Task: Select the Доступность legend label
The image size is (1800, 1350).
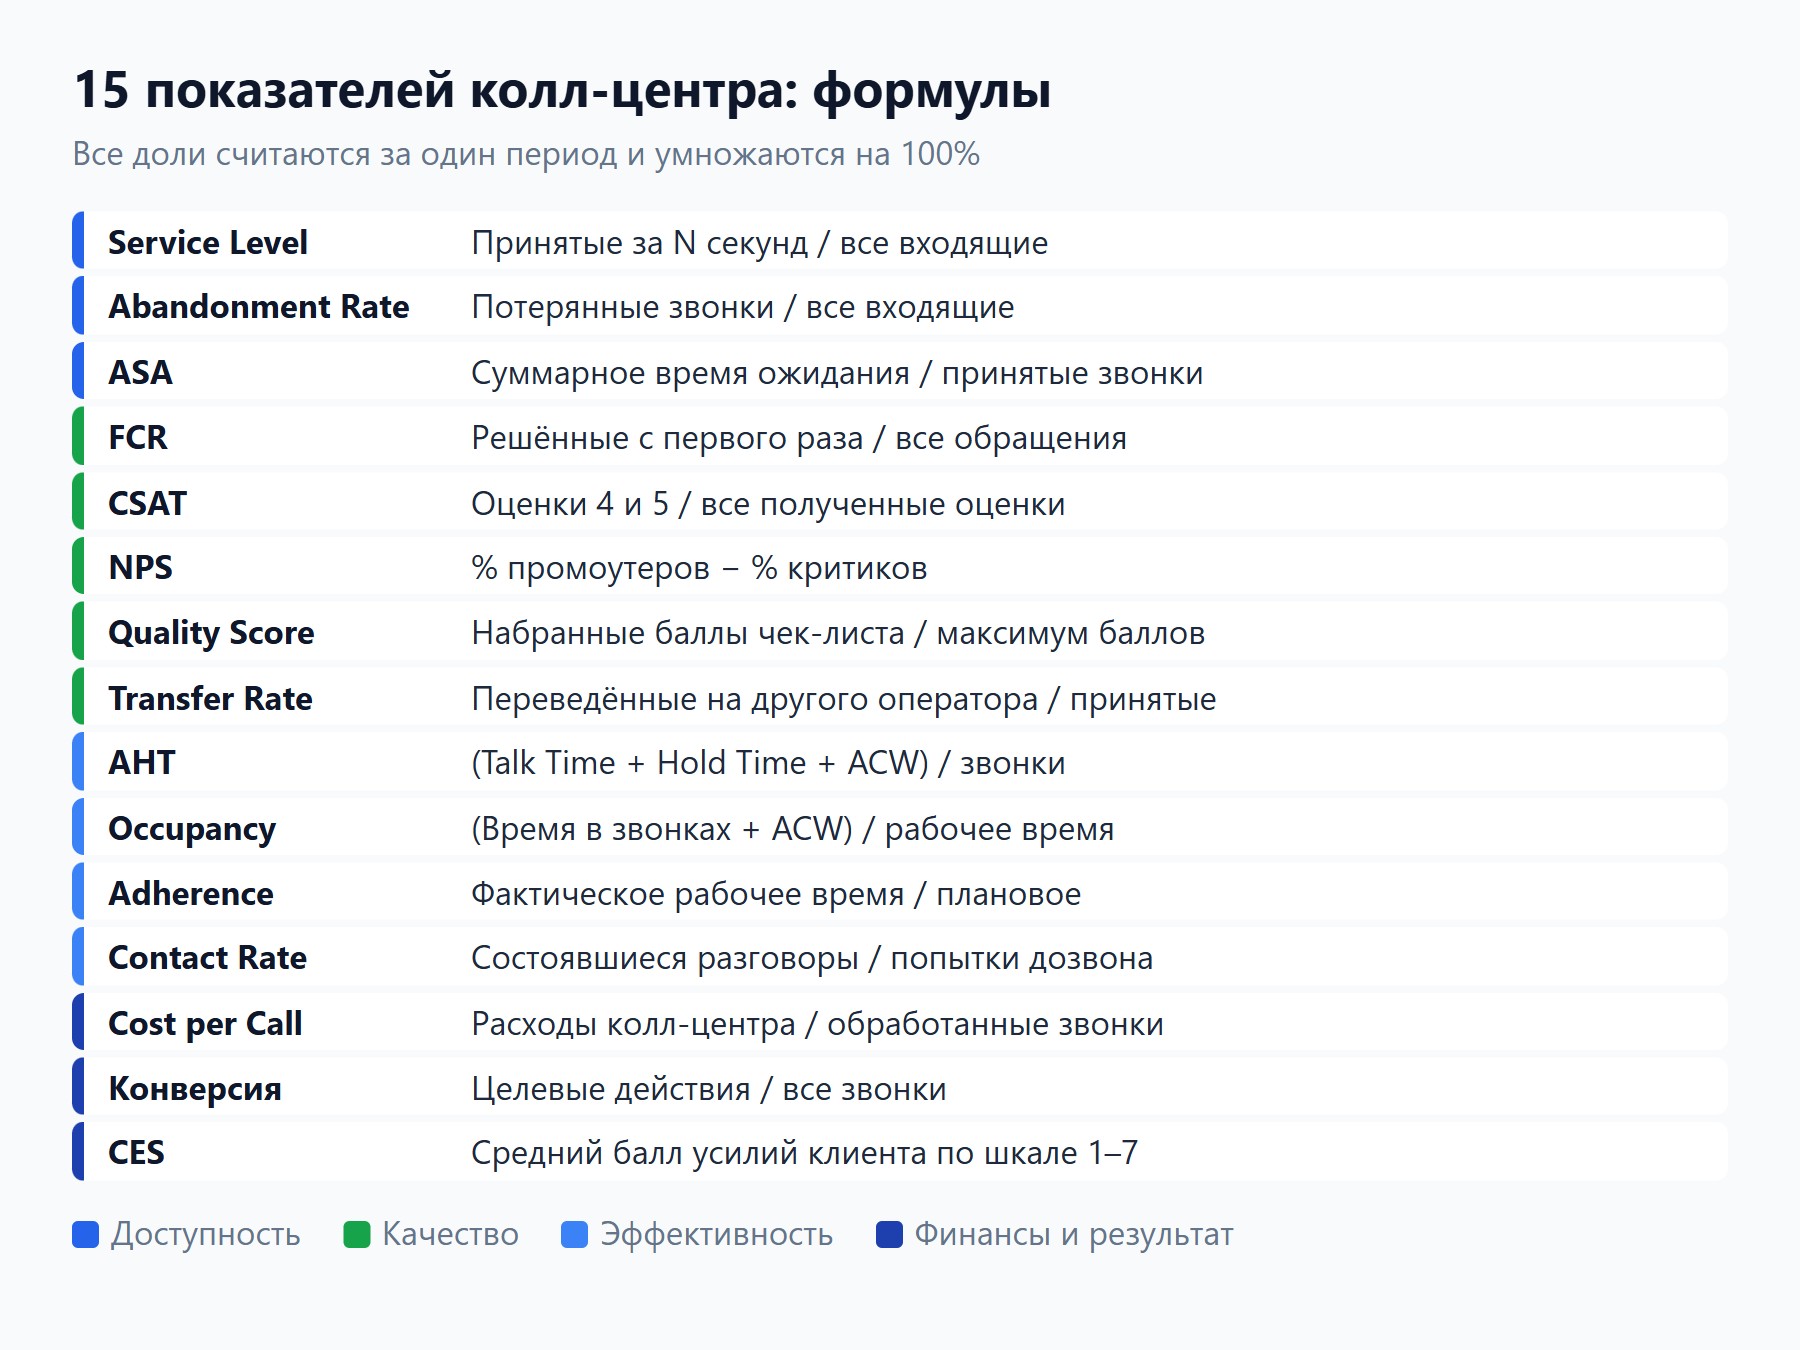Action: (x=205, y=1235)
